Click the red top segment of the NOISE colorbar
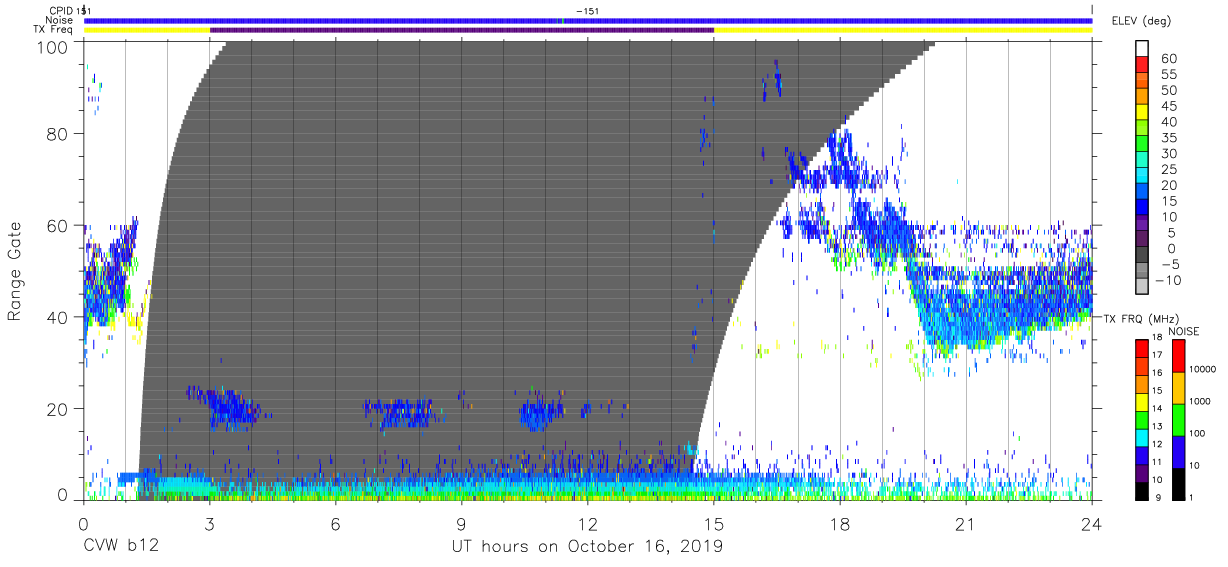 (1178, 356)
